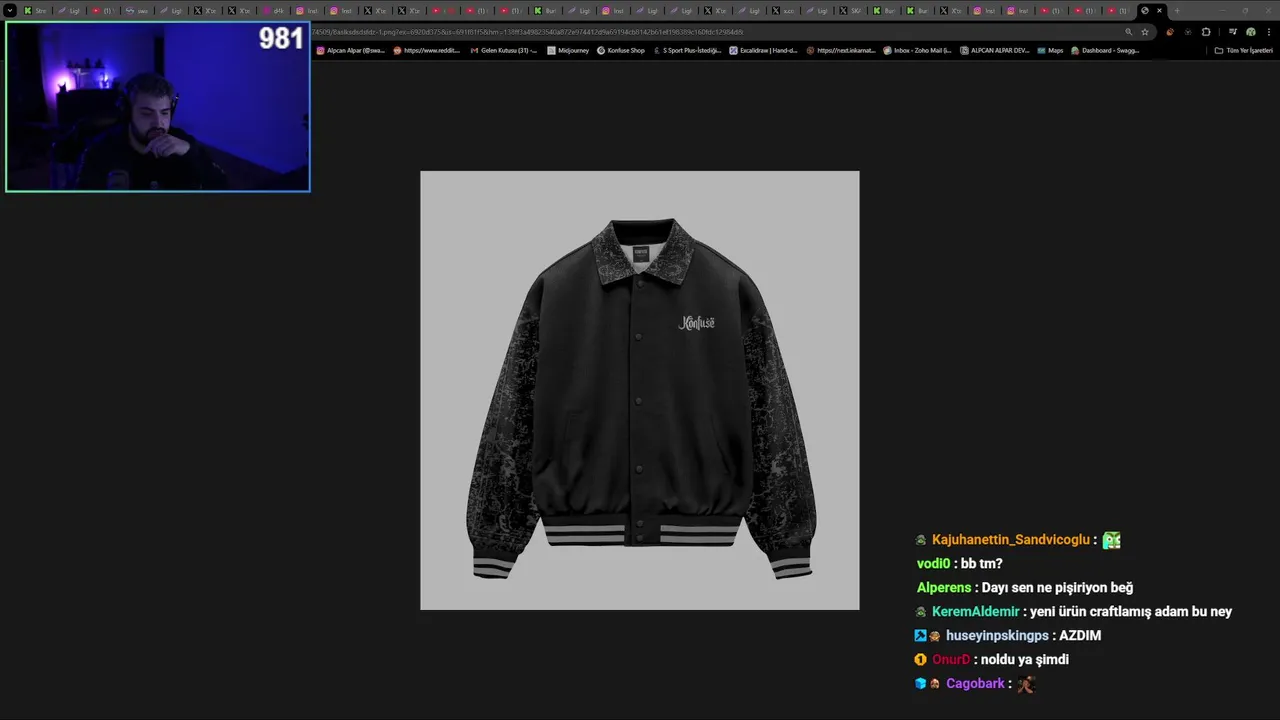The height and width of the screenshot is (720, 1280).
Task: Click the black Konfuse jacket image
Action: [640, 390]
